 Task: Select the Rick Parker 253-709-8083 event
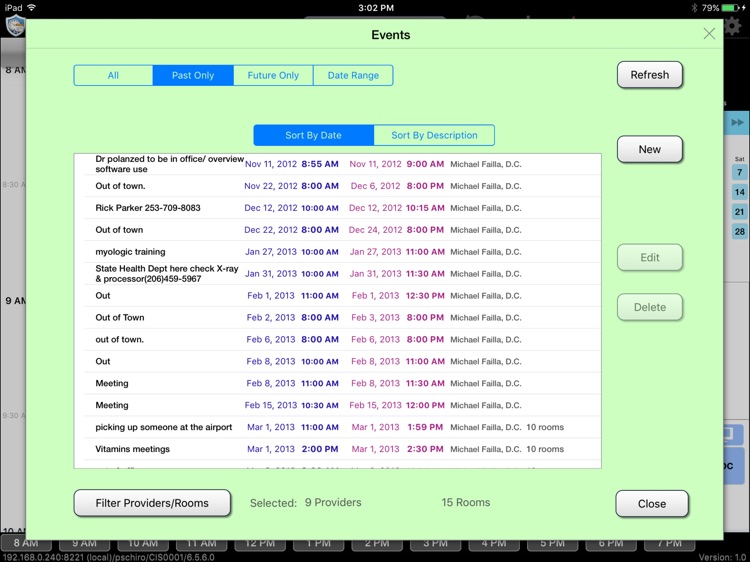(338, 208)
